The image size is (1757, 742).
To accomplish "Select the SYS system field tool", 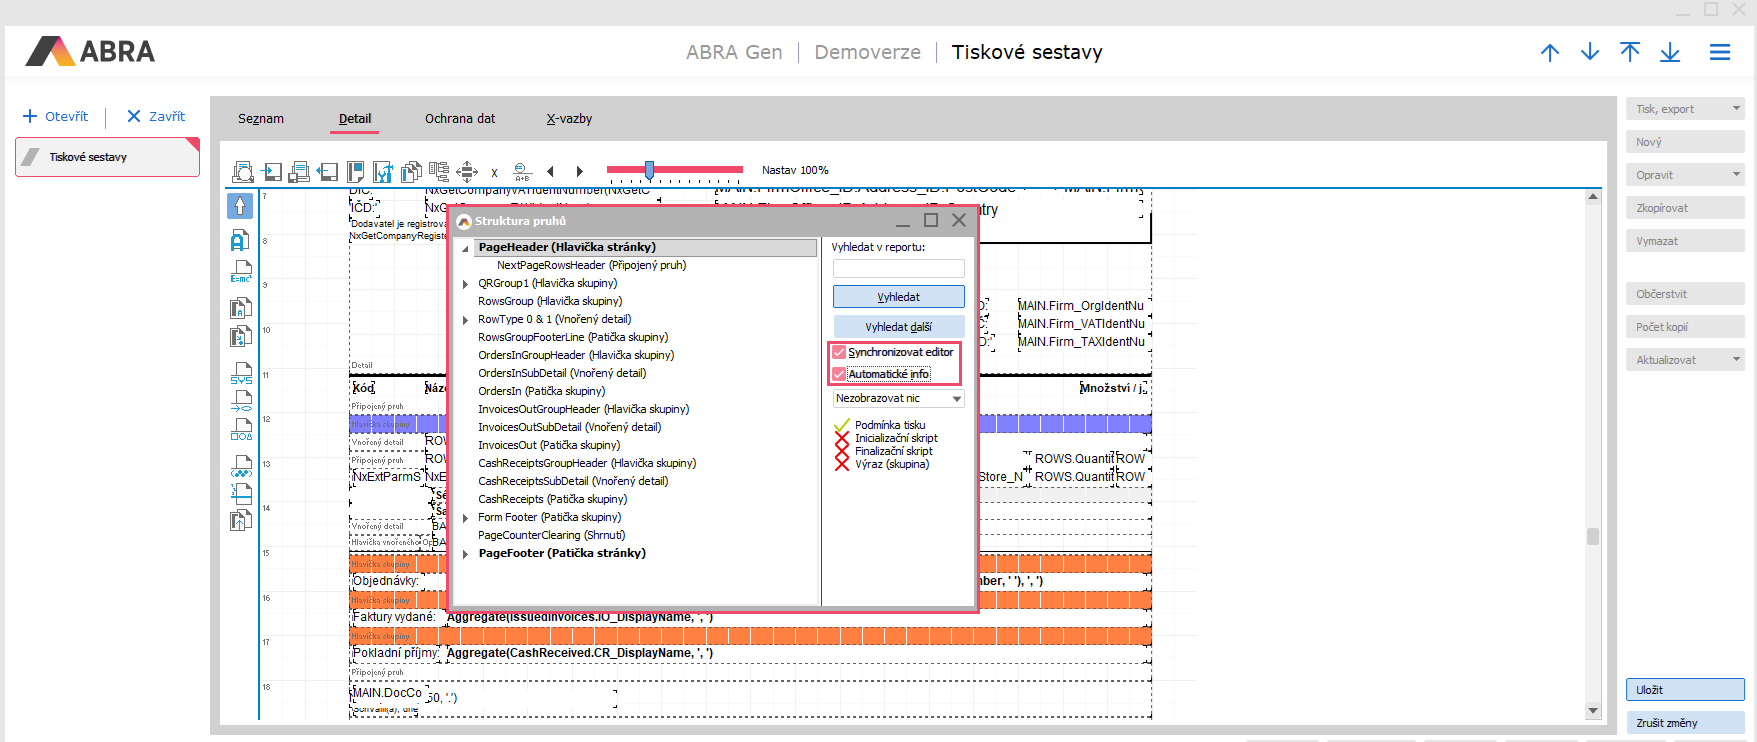I will [x=241, y=374].
